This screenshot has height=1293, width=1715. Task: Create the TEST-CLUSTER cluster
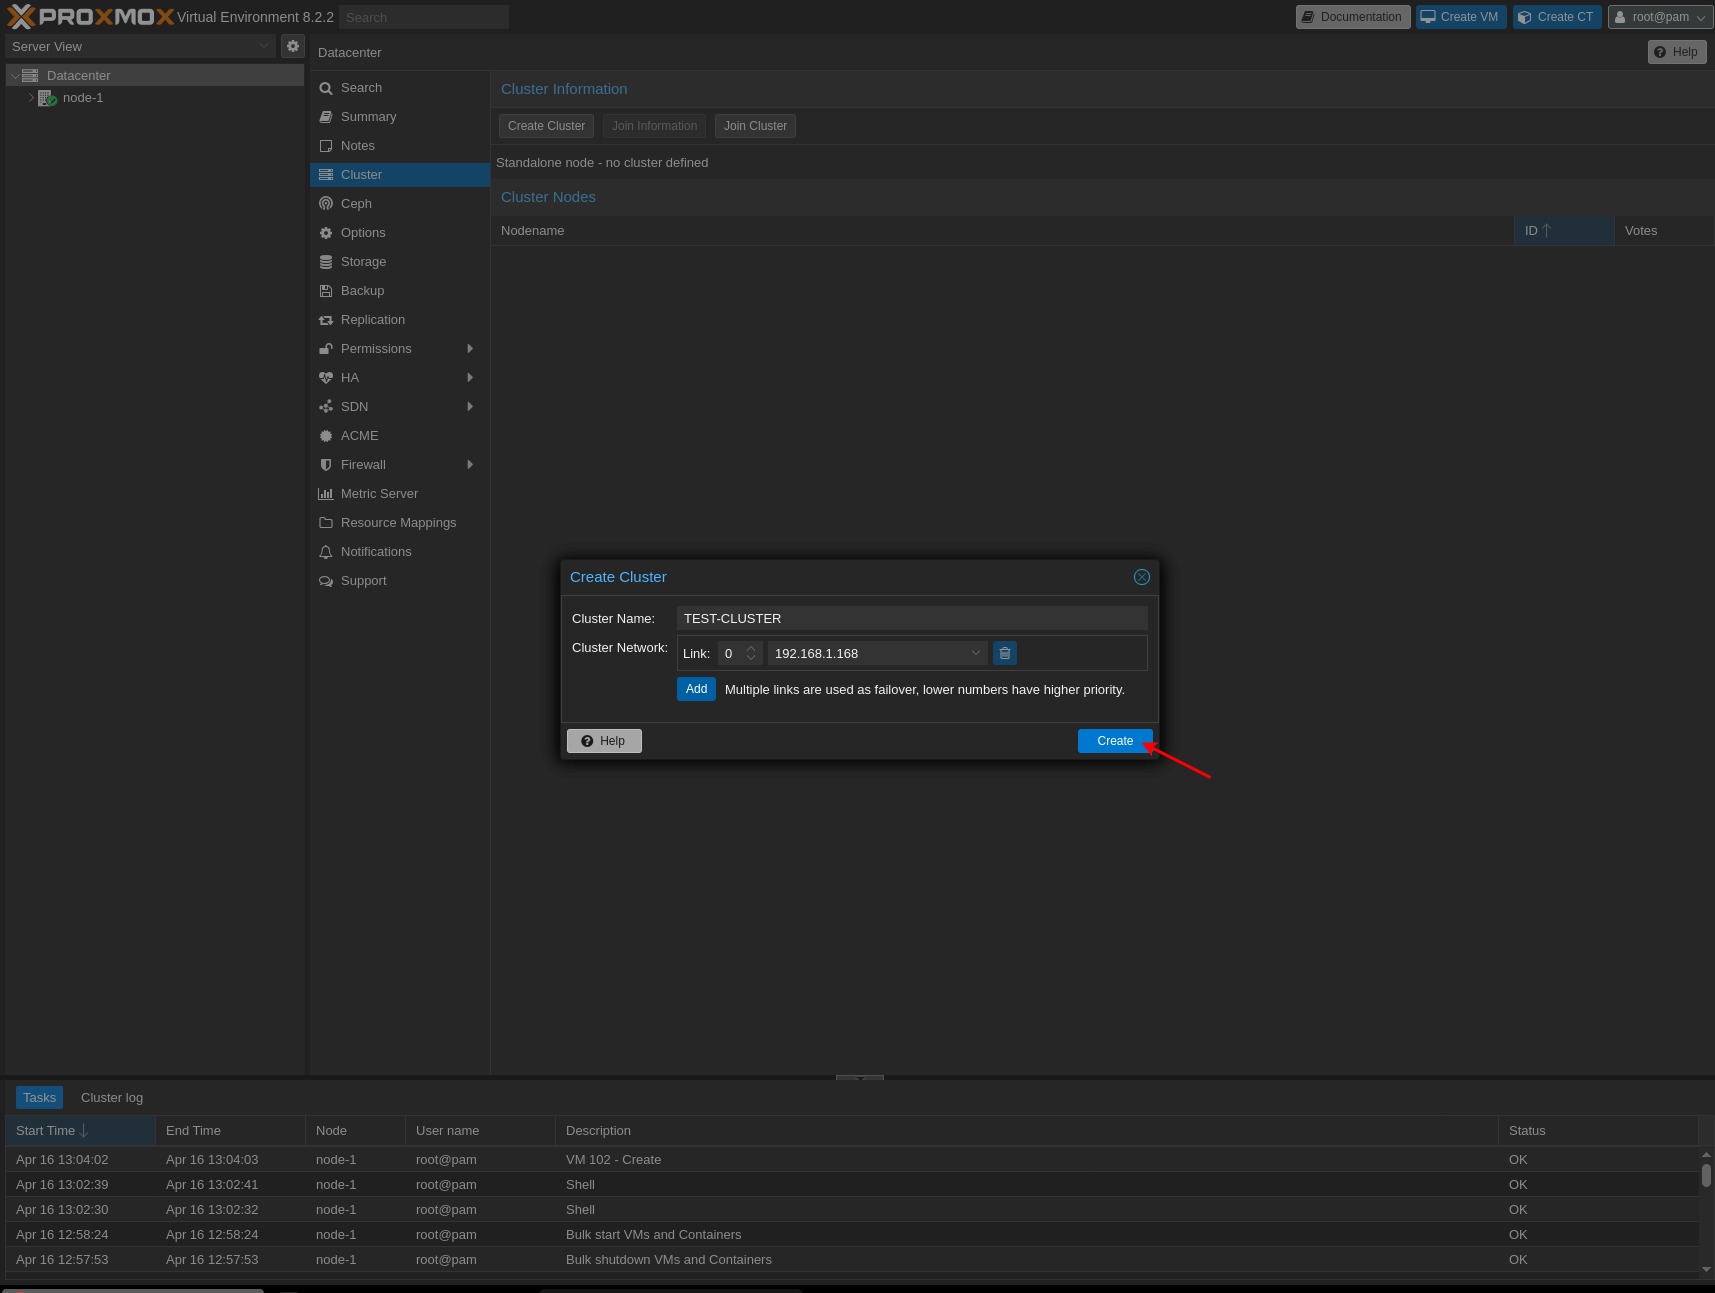tap(1113, 741)
